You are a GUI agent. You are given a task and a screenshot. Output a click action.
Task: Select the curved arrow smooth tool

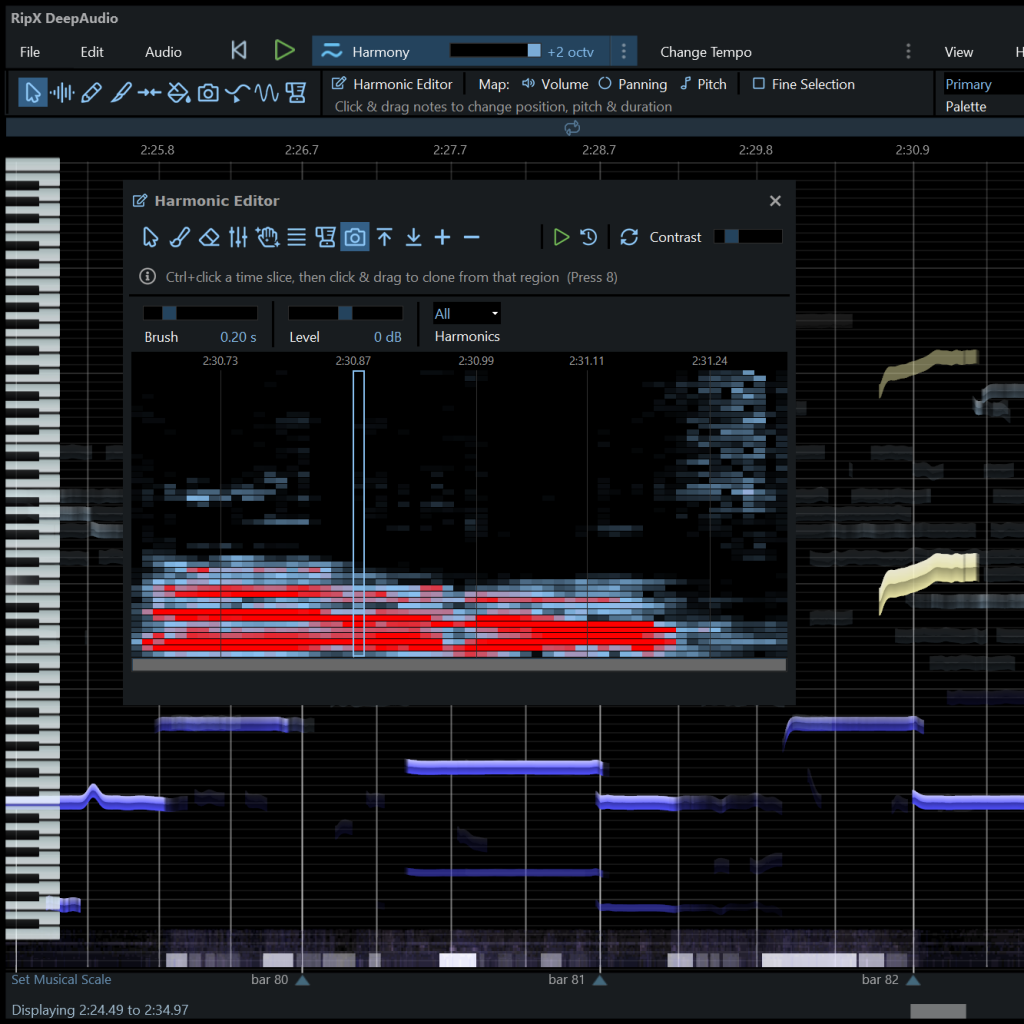tap(237, 93)
